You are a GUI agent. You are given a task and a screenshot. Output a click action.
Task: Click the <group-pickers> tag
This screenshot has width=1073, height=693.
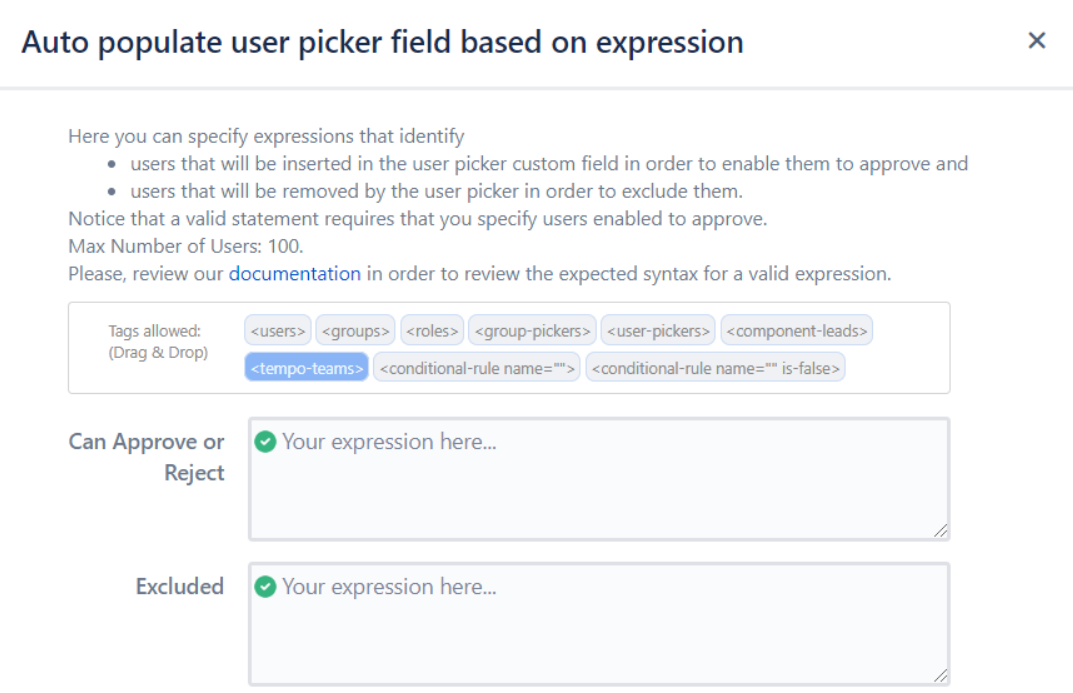click(532, 330)
